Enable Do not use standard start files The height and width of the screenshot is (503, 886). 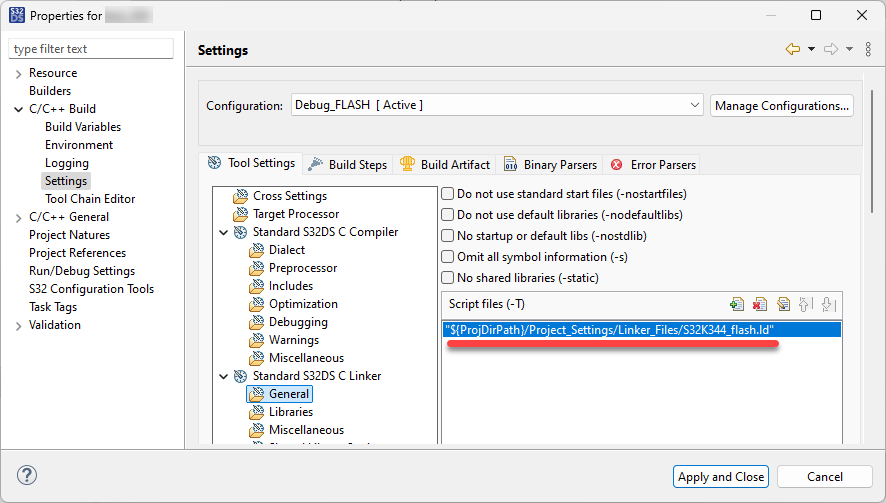point(448,194)
